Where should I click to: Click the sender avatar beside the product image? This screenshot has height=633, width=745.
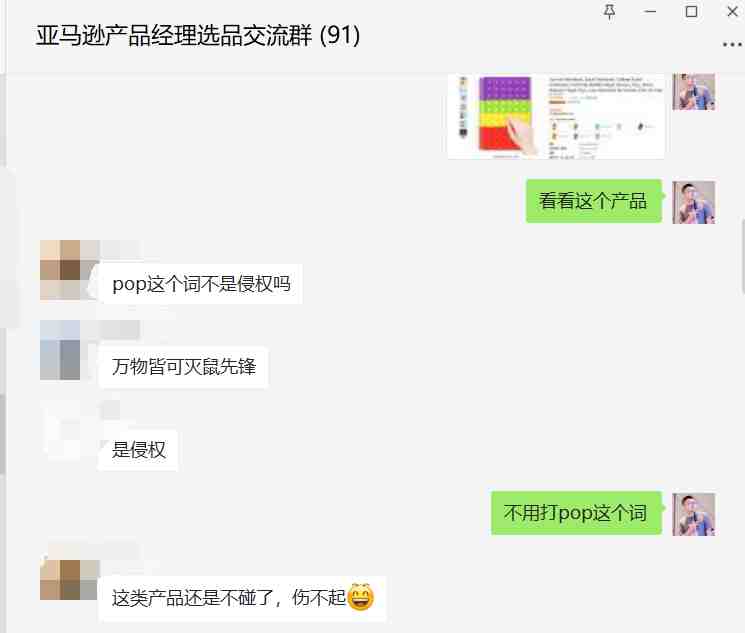pos(694,92)
